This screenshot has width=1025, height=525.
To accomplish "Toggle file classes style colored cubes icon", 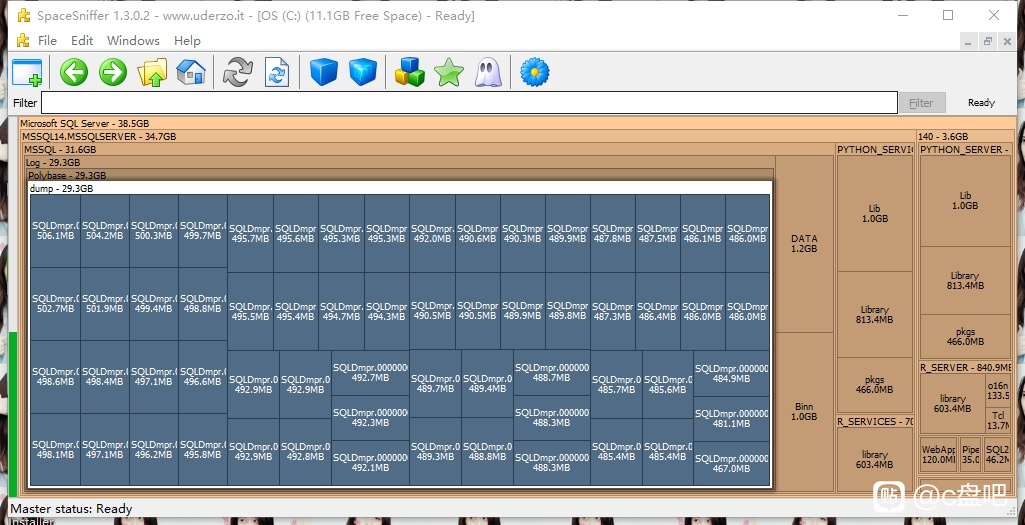I will click(x=410, y=72).
